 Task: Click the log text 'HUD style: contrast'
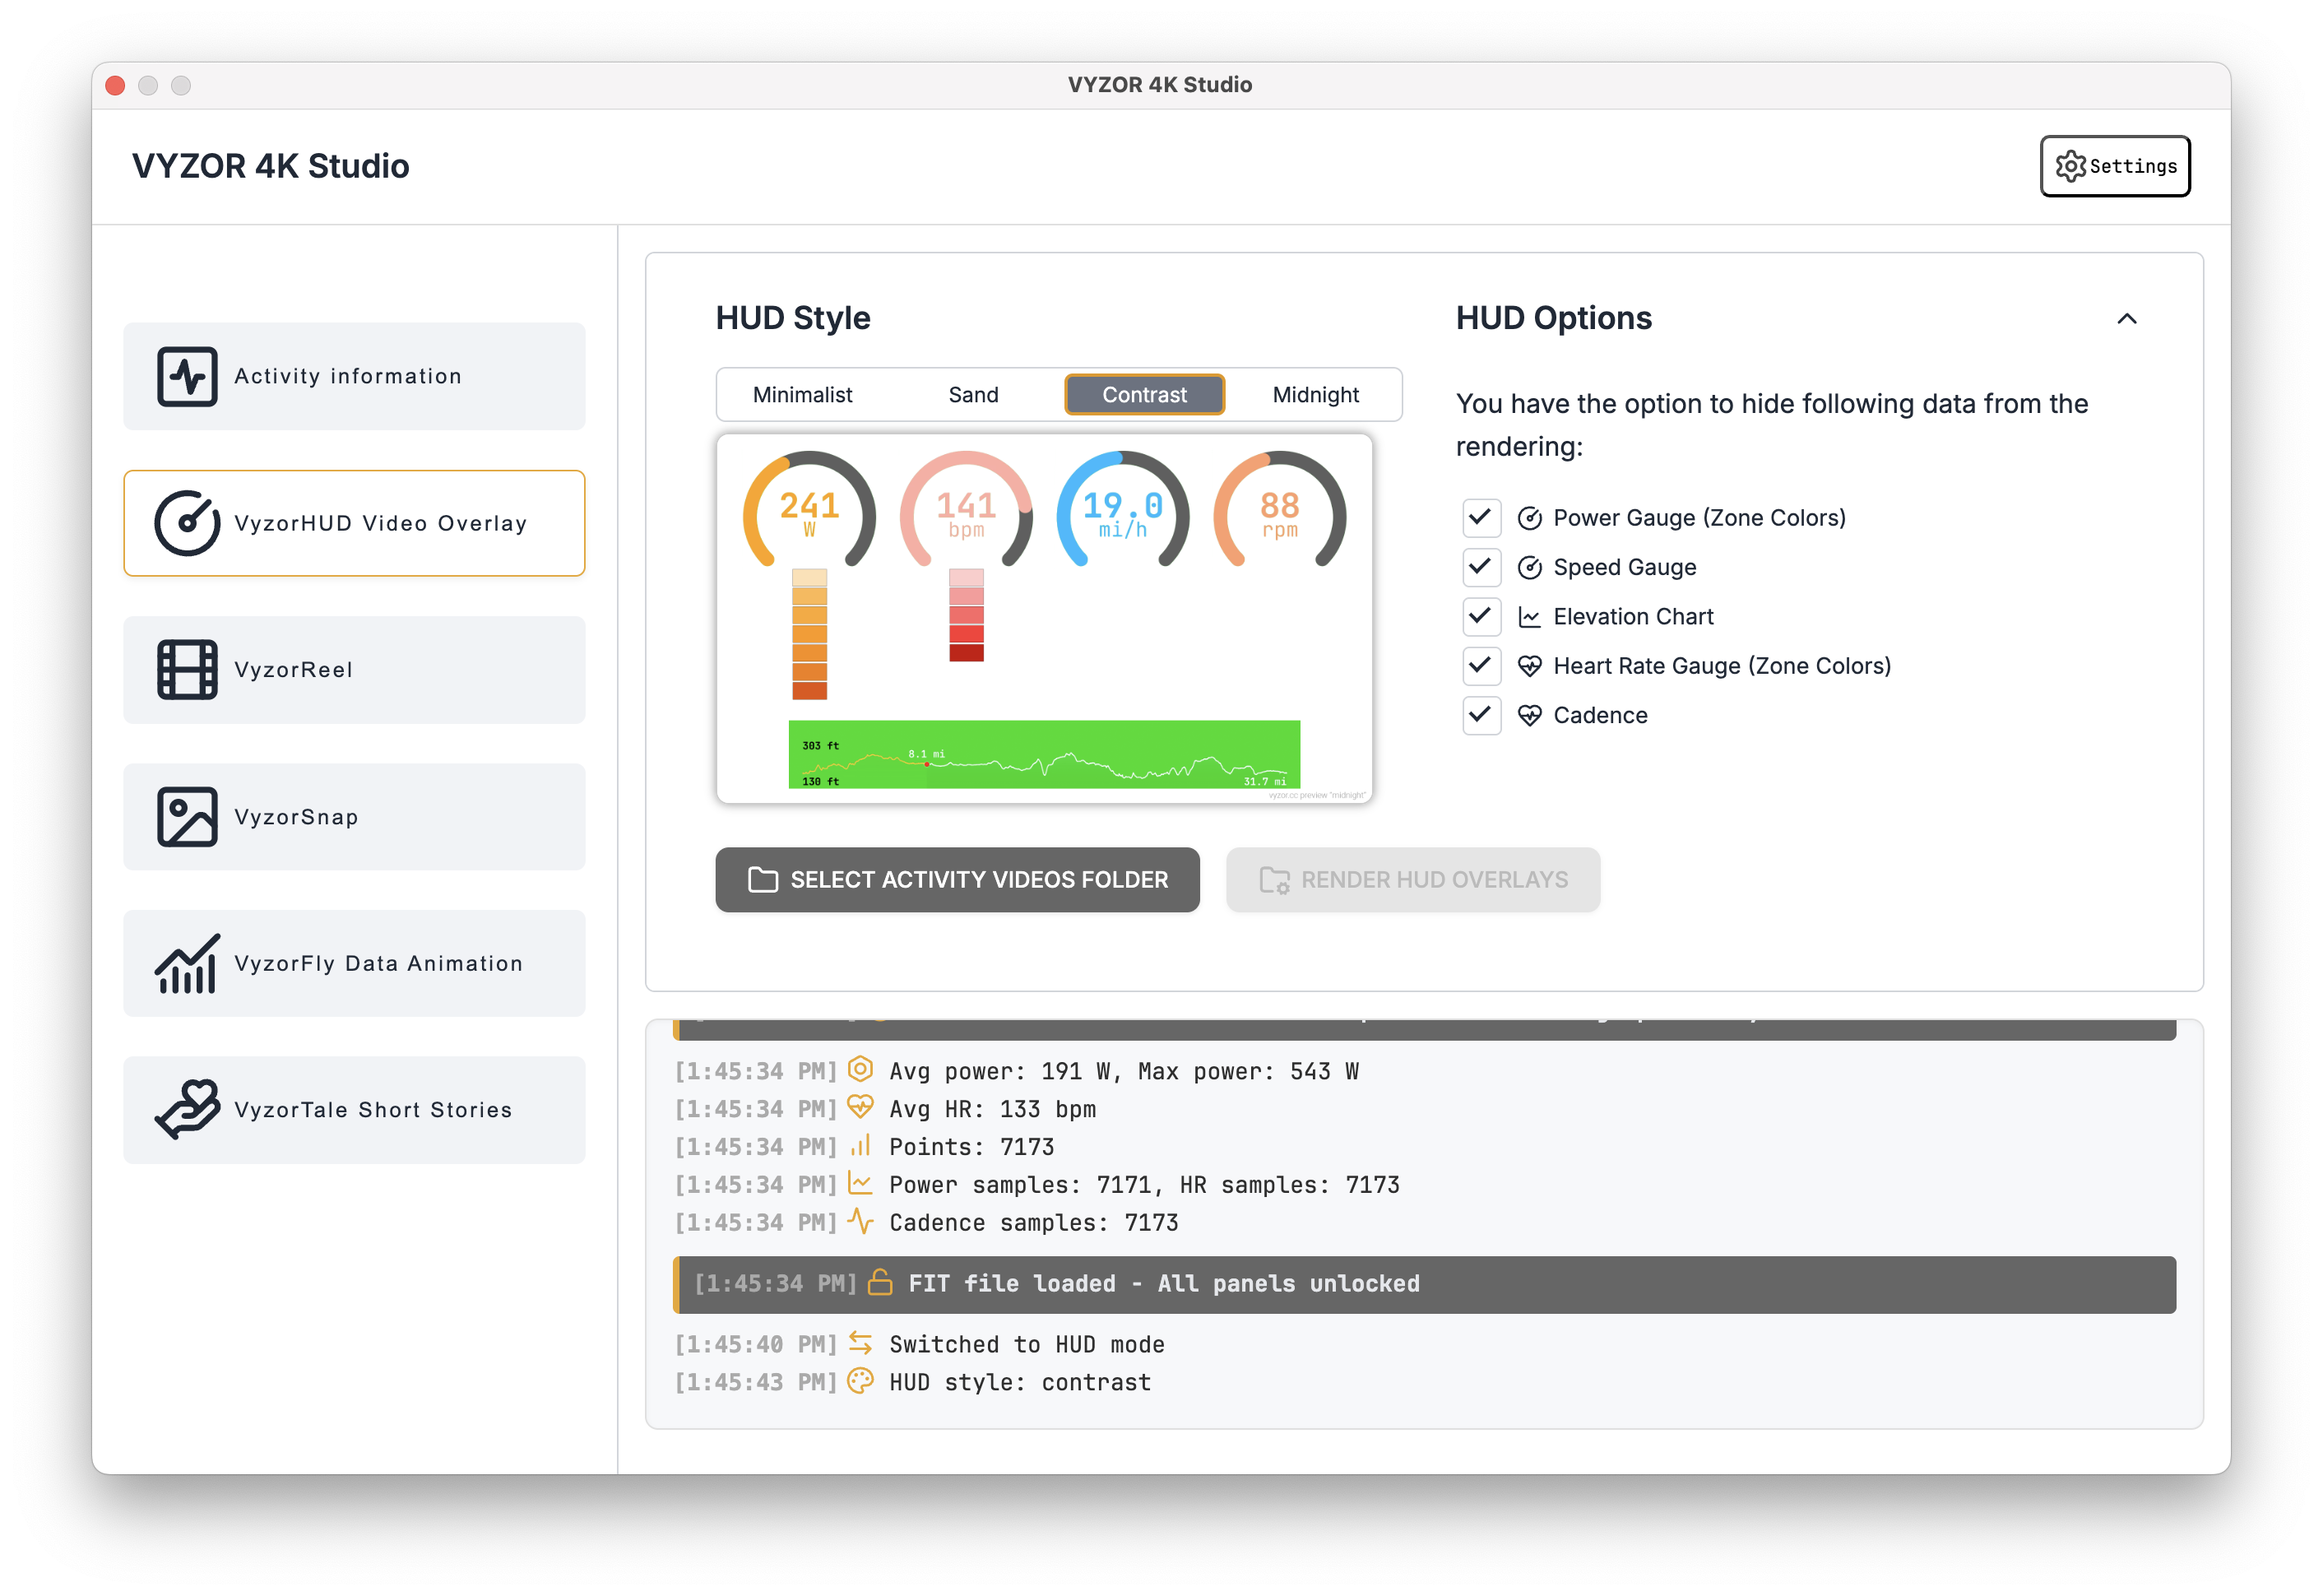[1020, 1383]
